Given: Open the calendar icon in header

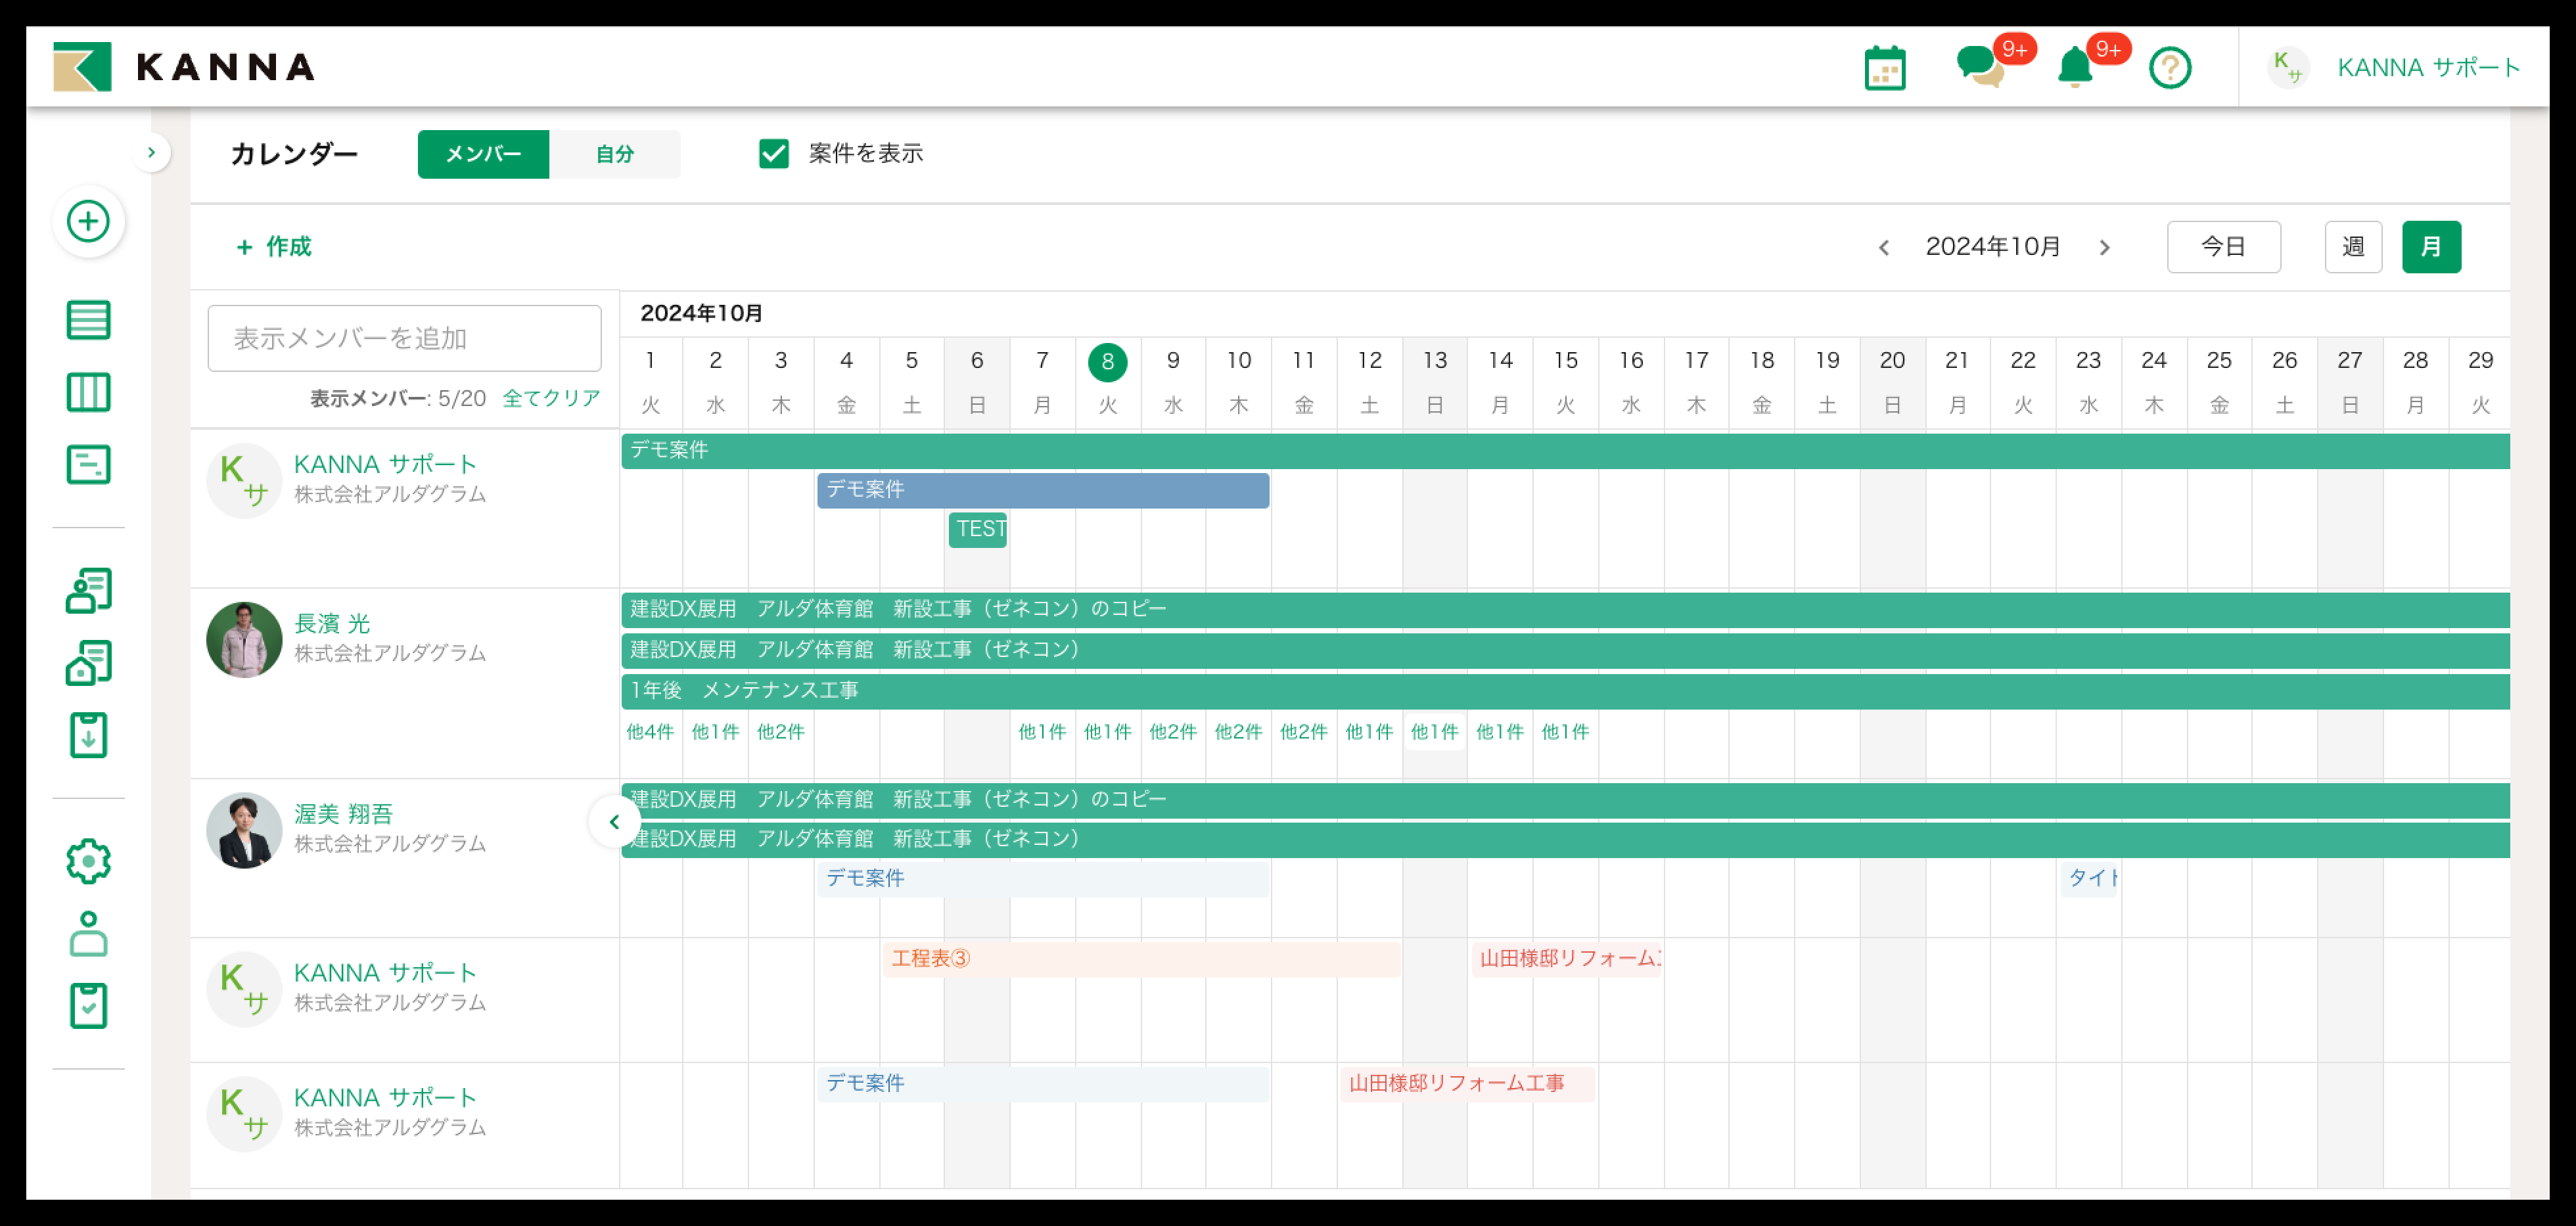Looking at the screenshot, I should pos(1884,68).
